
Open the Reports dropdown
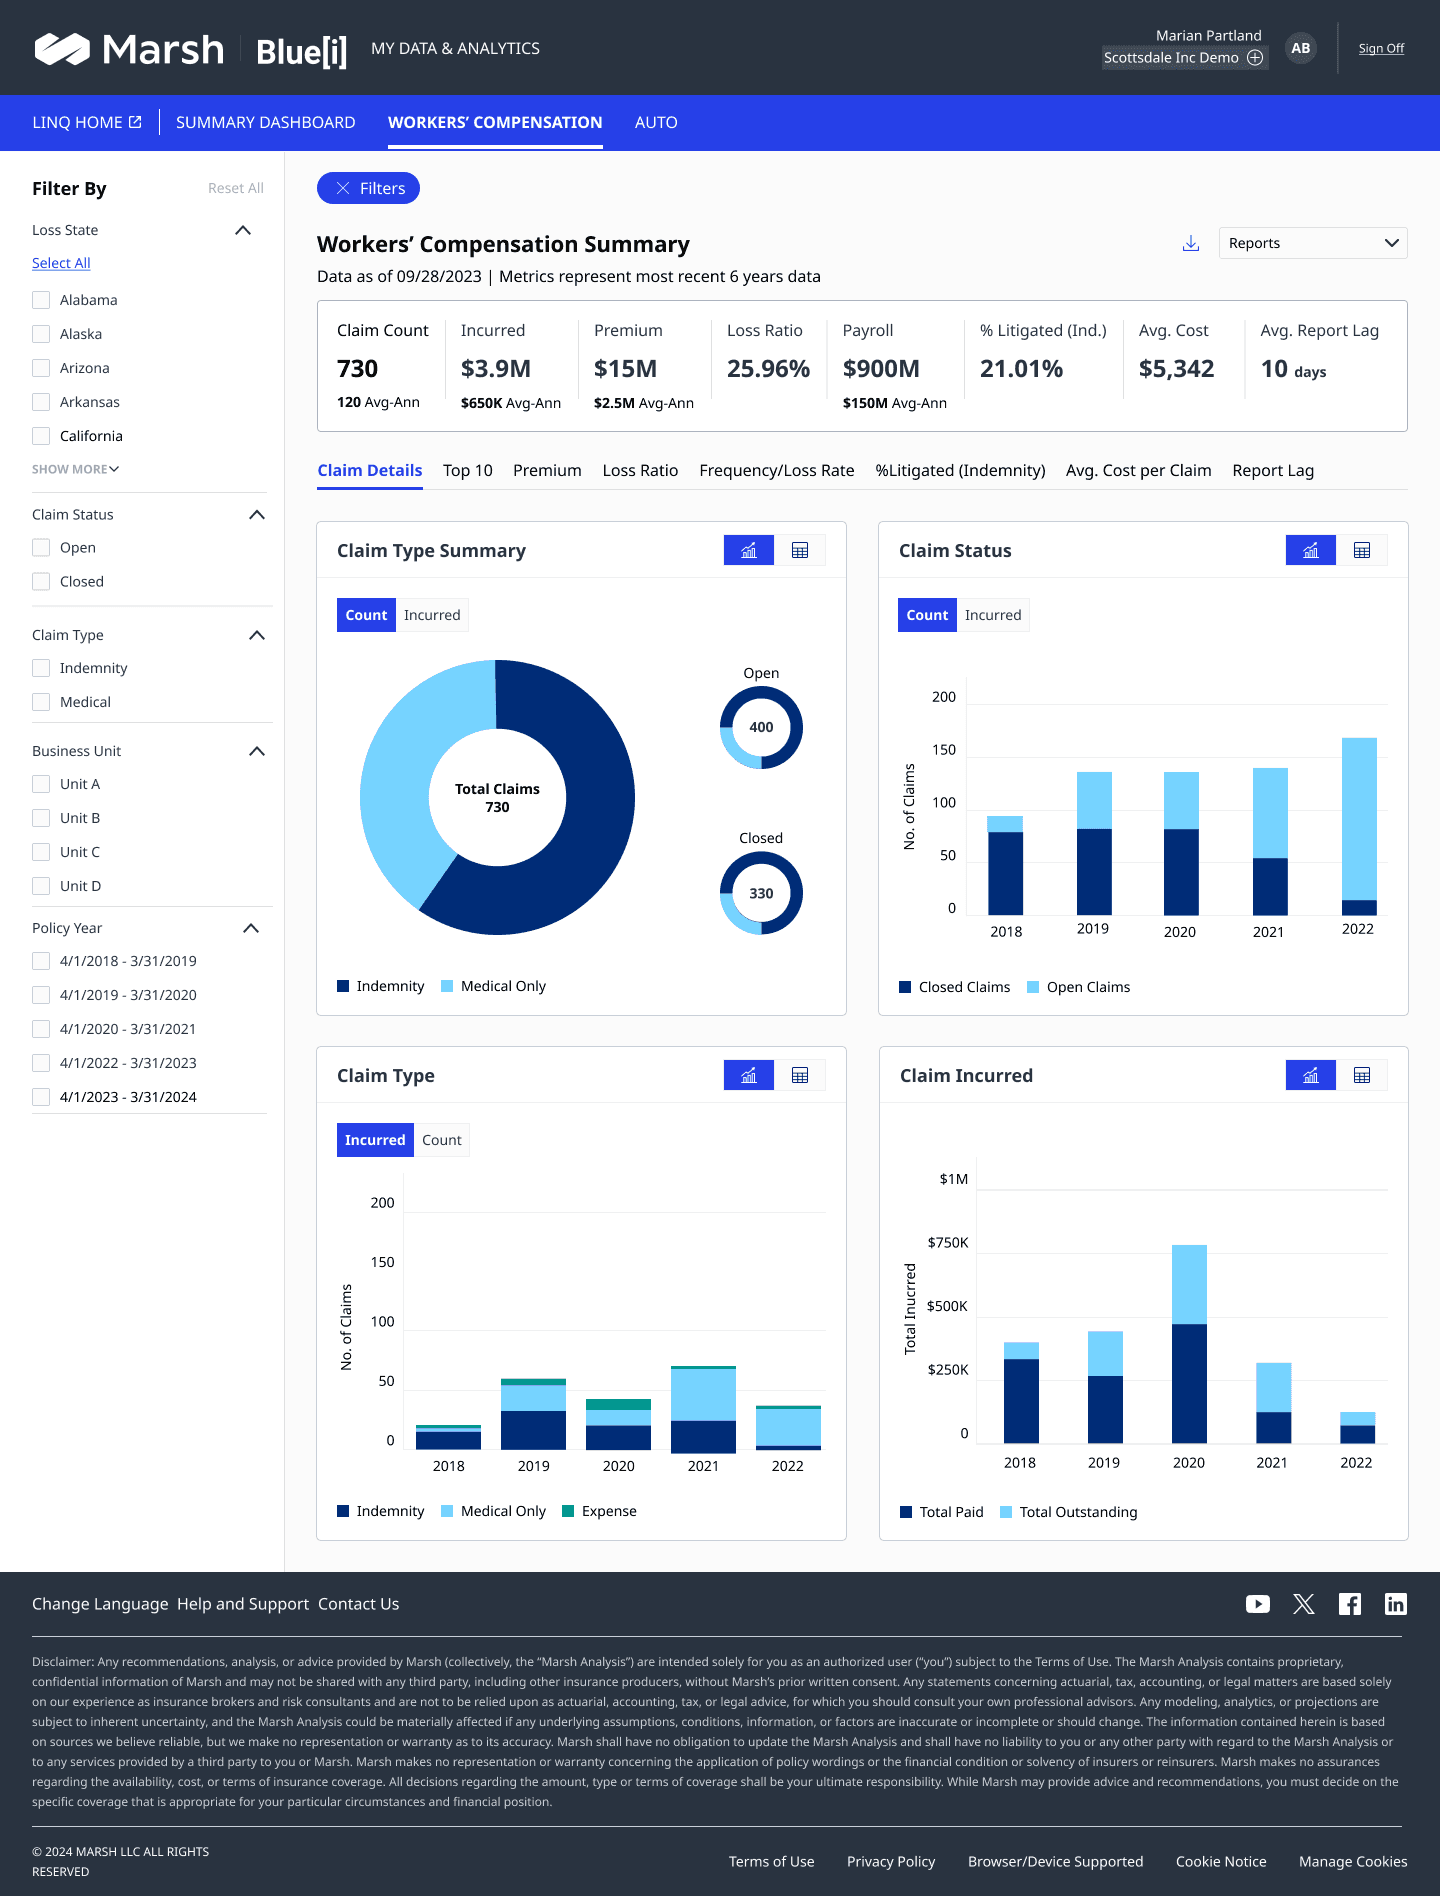point(1313,243)
